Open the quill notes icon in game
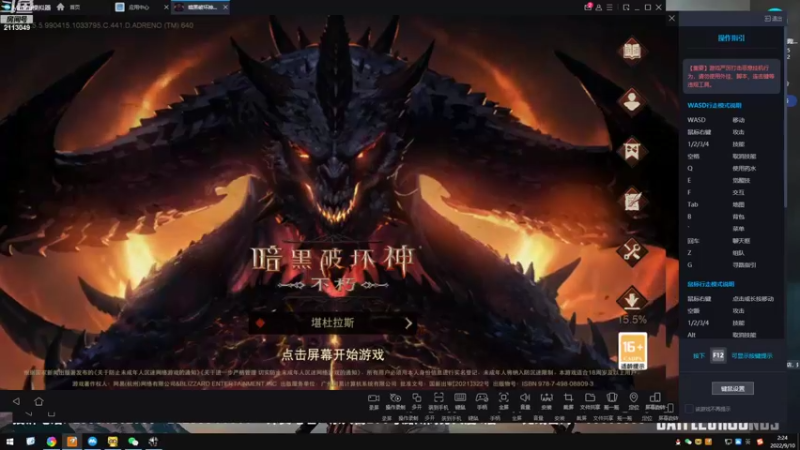The image size is (800, 450). coord(632,201)
